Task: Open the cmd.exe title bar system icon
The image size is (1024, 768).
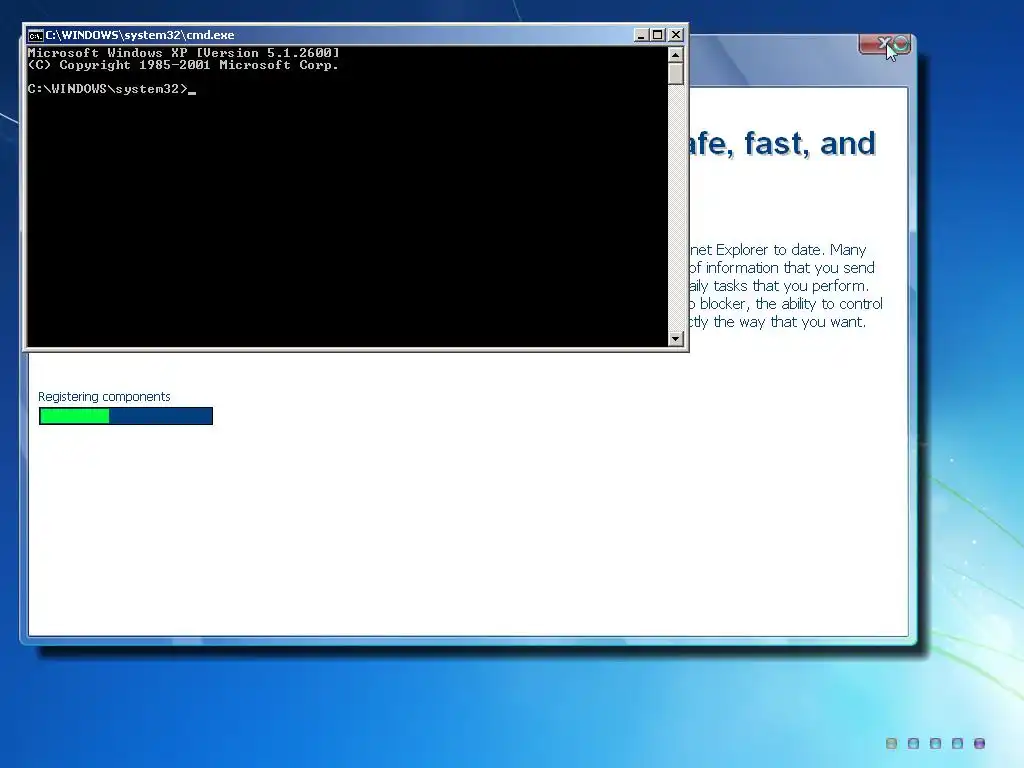Action: (x=35, y=35)
